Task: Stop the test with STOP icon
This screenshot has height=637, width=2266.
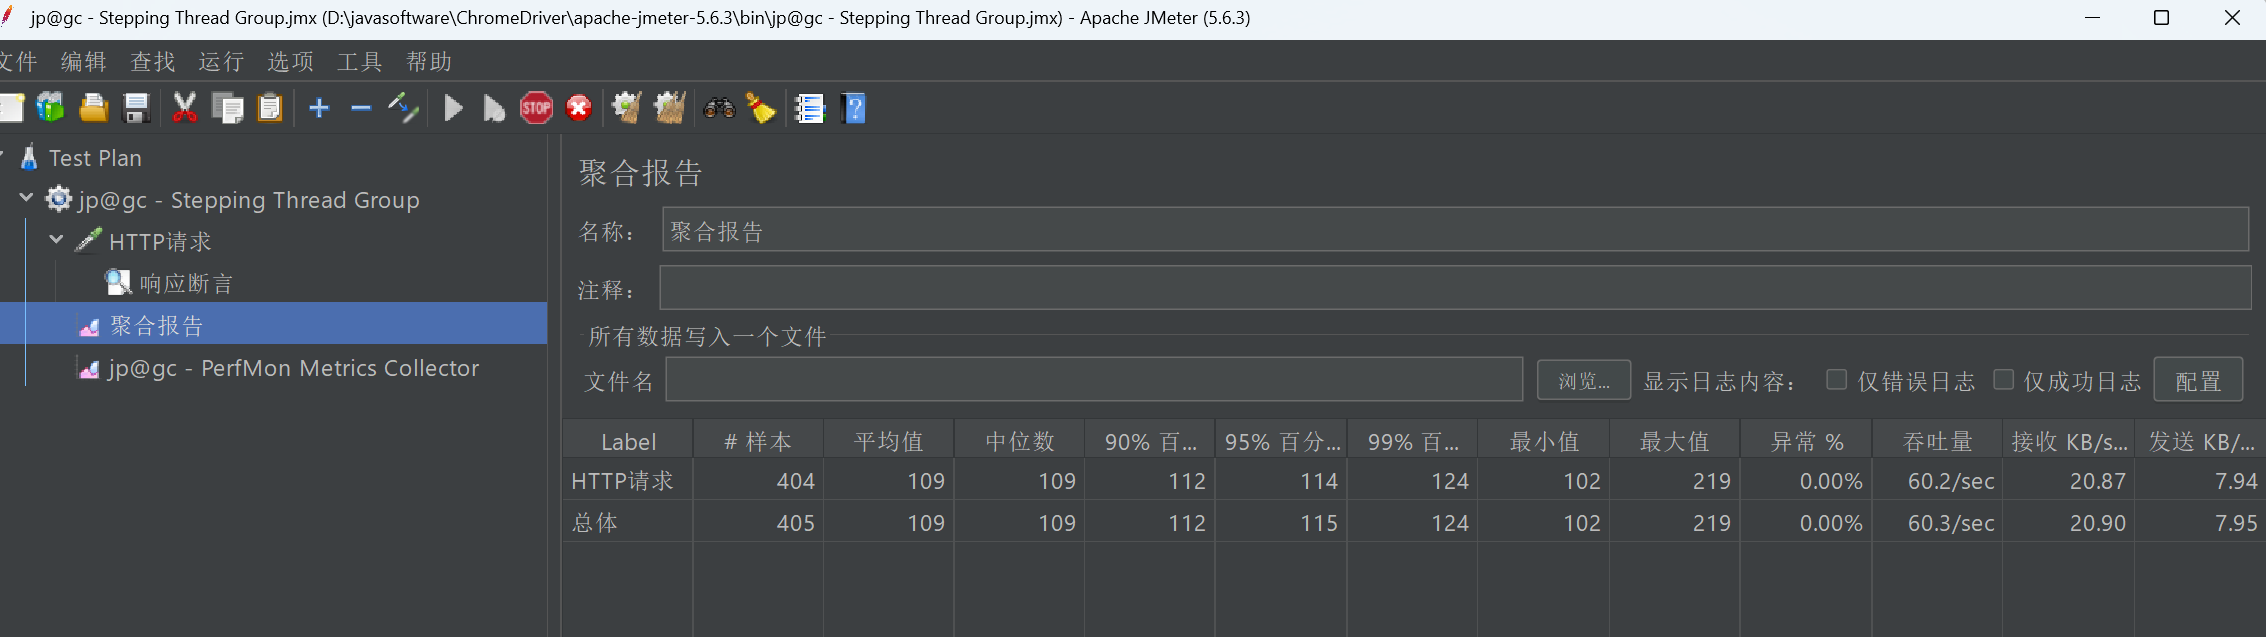Action: pyautogui.click(x=536, y=108)
